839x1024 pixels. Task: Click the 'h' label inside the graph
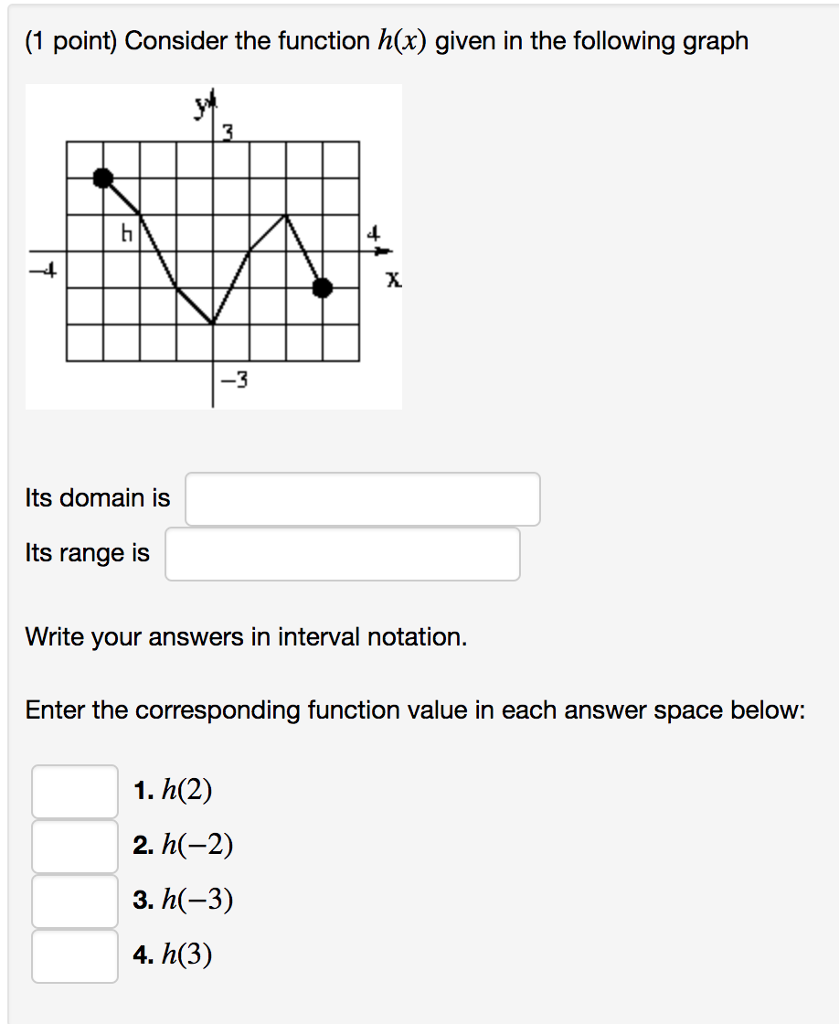point(126,235)
